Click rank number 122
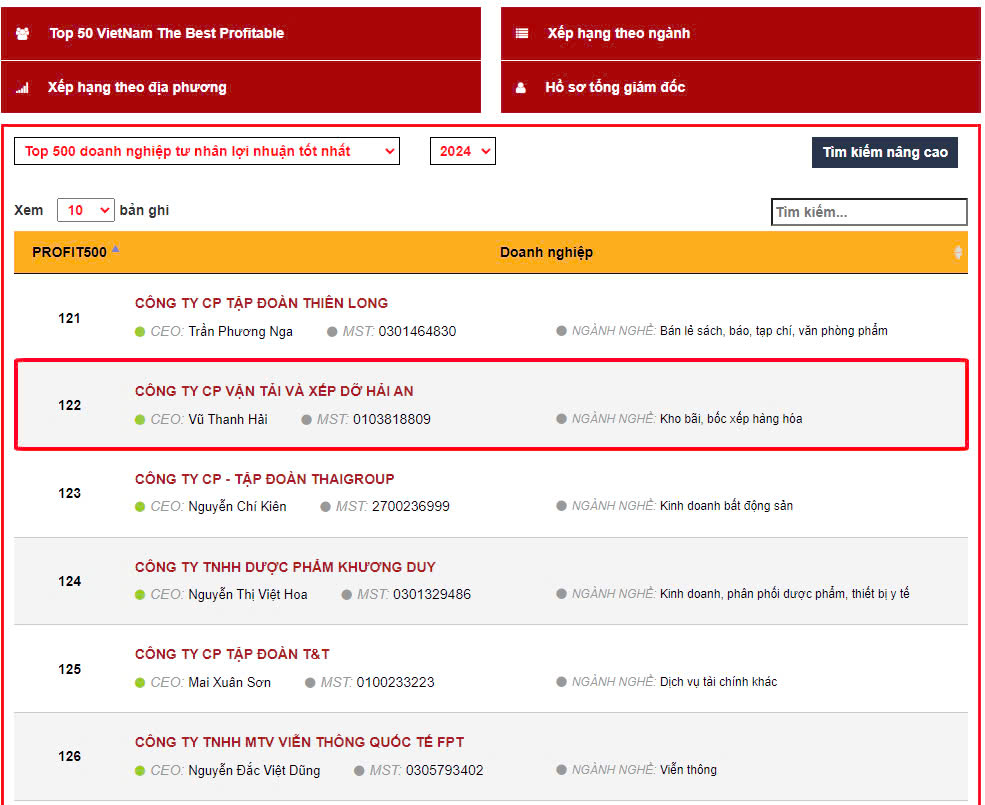The image size is (985, 805). click(x=69, y=405)
